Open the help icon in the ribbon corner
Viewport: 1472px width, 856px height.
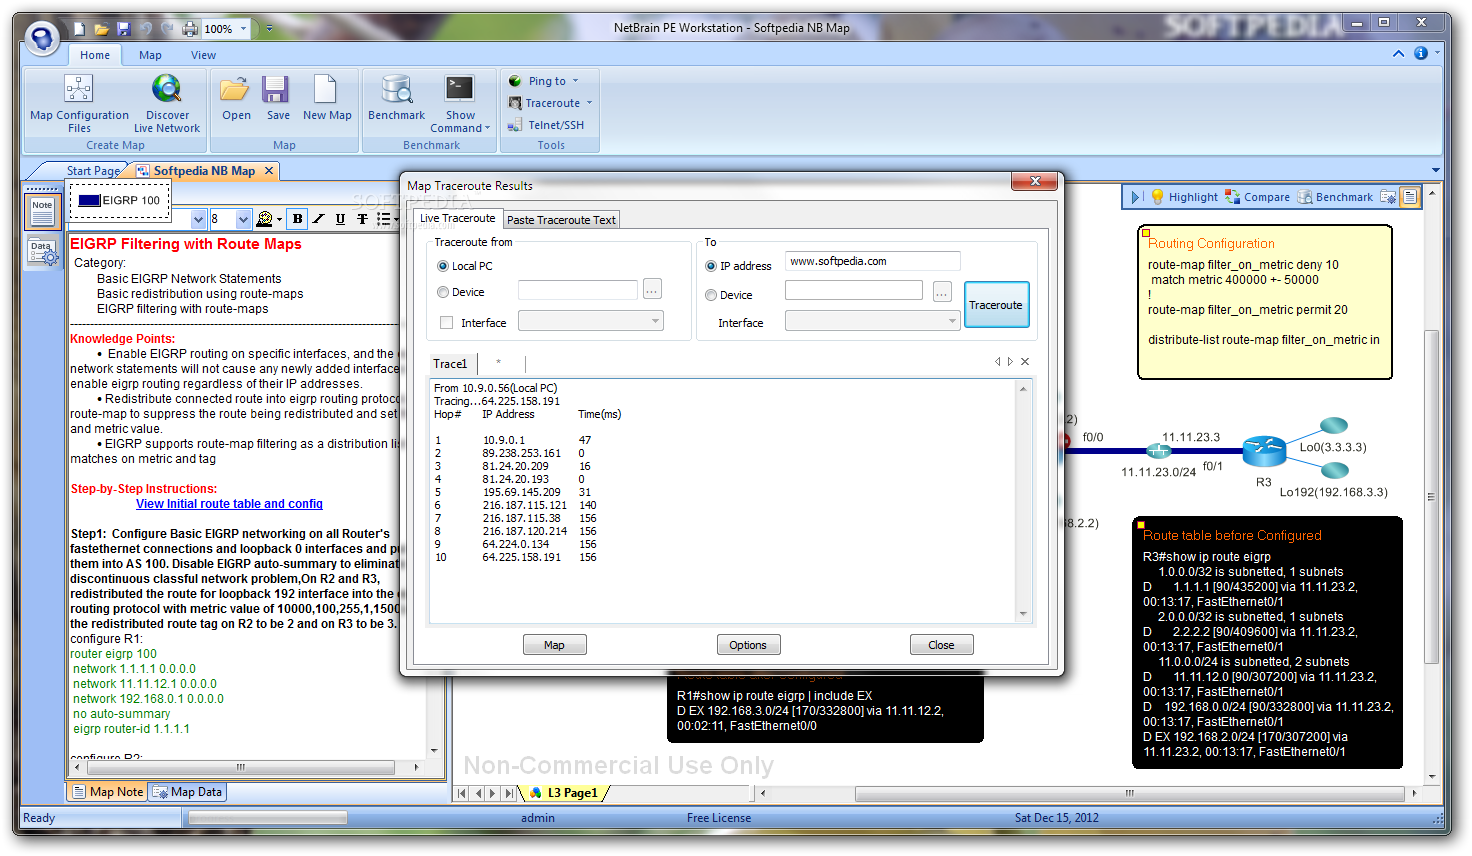pyautogui.click(x=1420, y=53)
